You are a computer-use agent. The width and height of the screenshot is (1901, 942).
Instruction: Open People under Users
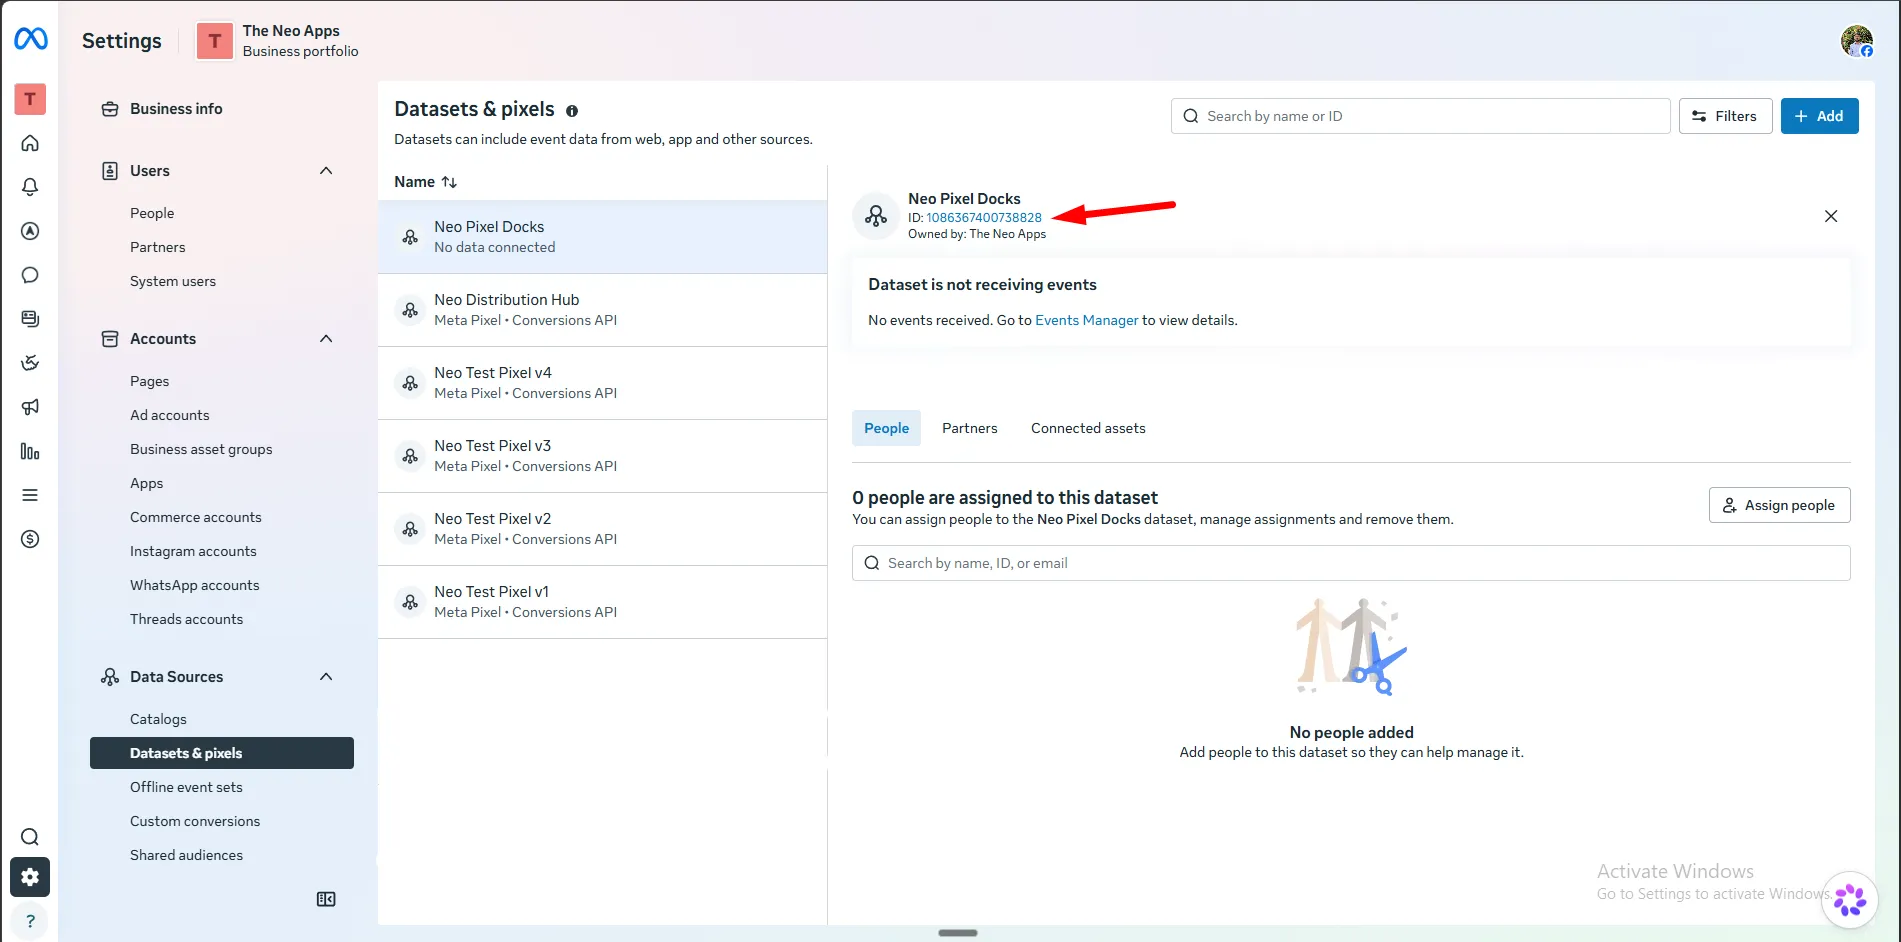pyautogui.click(x=152, y=213)
